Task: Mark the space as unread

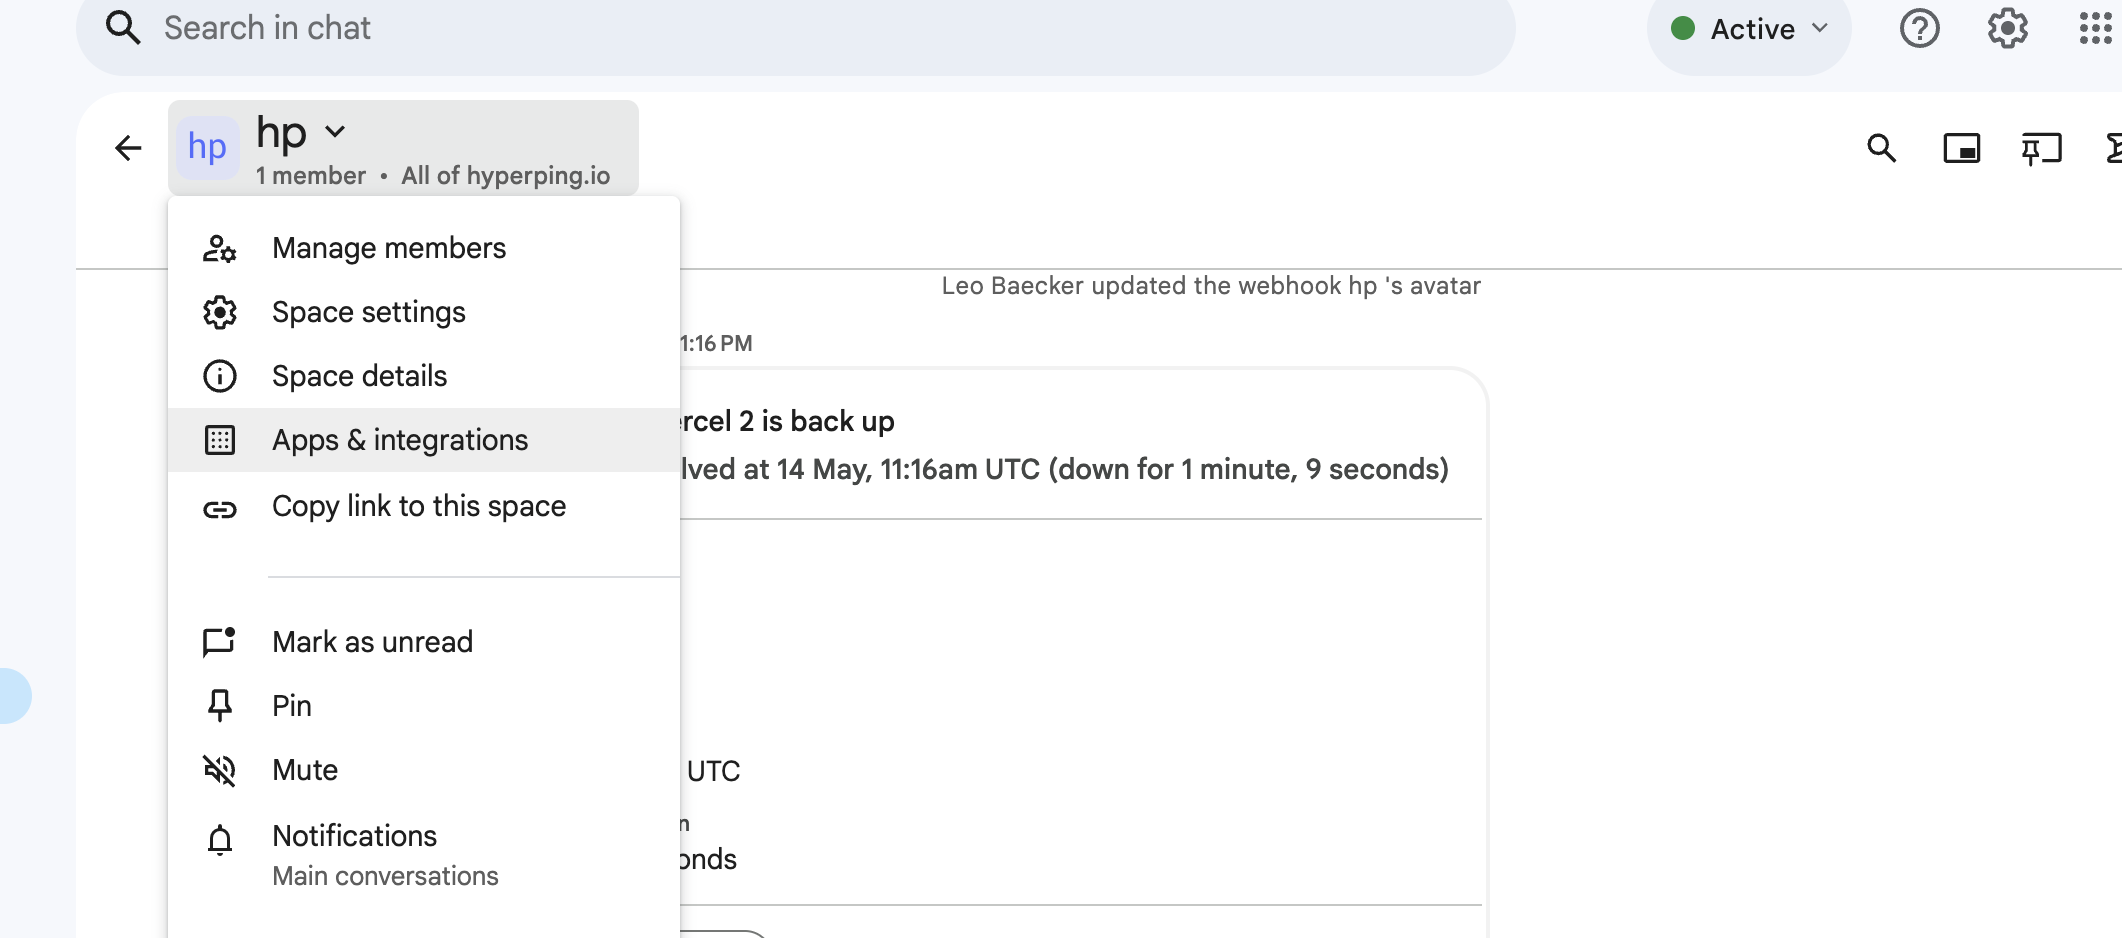Action: click(424, 642)
